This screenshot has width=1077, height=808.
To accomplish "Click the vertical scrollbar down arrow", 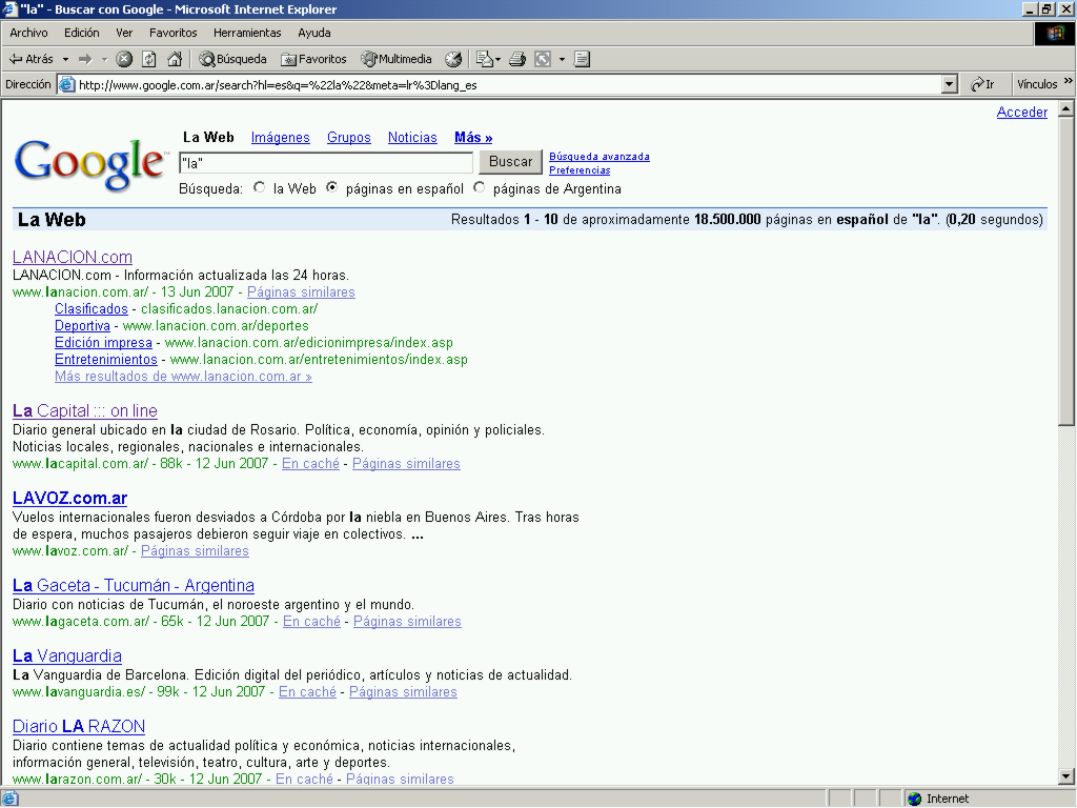I will coord(1066,777).
